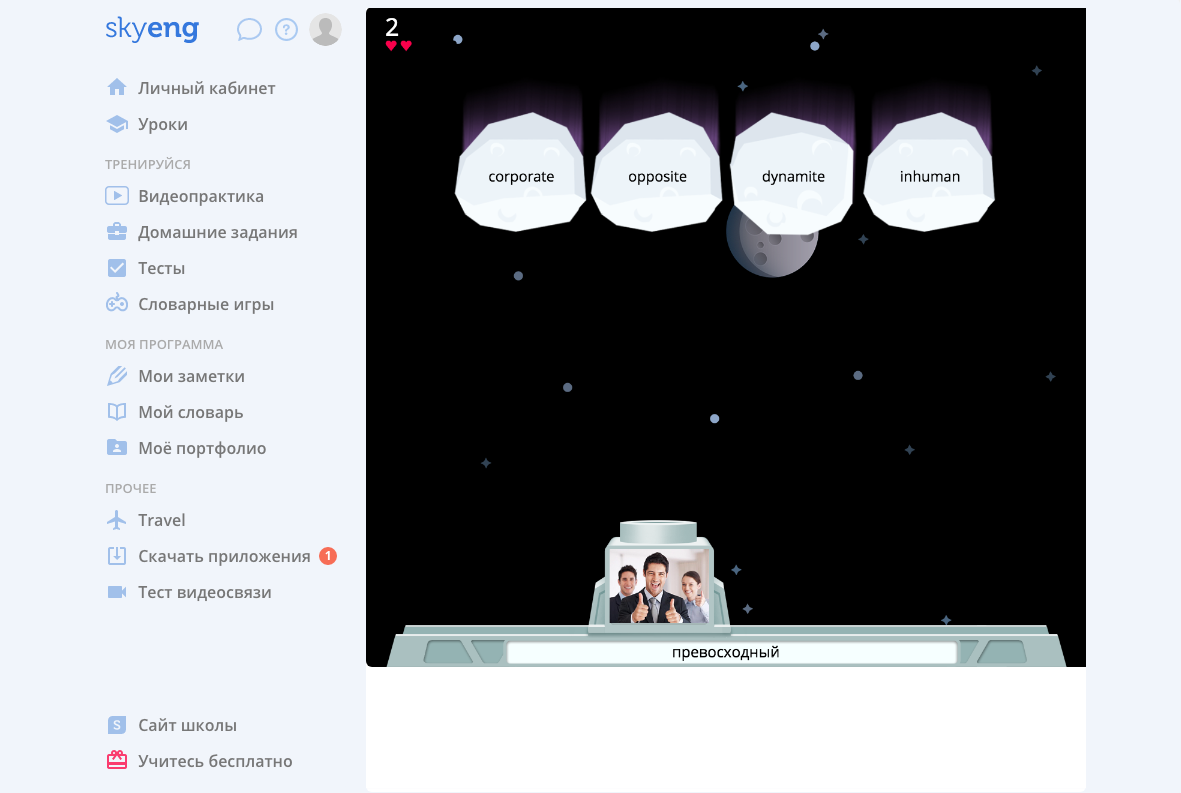The height and width of the screenshot is (793, 1181).
Task: Click the gift icon beside Учитесь бесплатно
Action: pyautogui.click(x=117, y=760)
